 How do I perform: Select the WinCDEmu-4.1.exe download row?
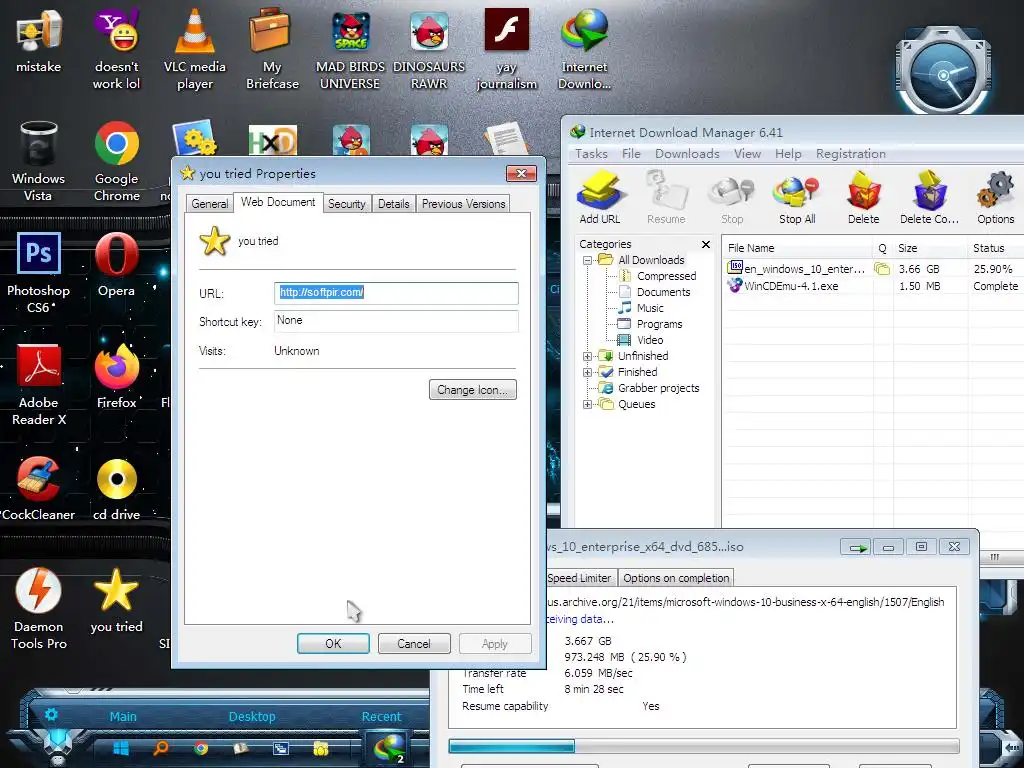tap(872, 286)
